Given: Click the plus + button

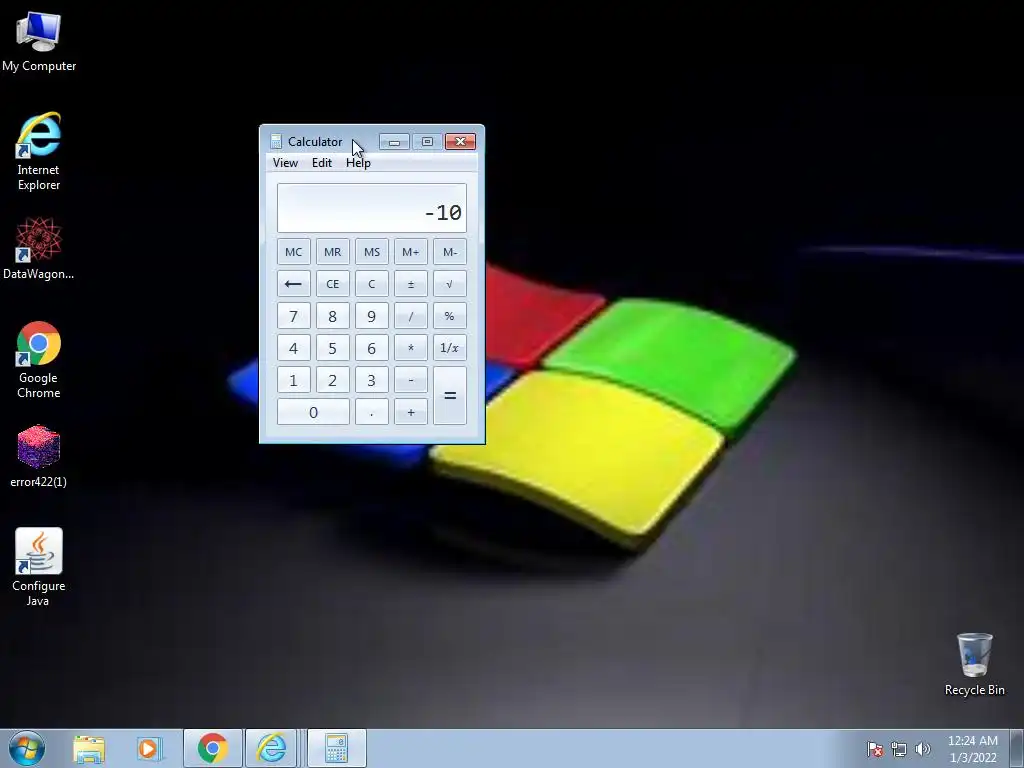Looking at the screenshot, I should (x=411, y=412).
